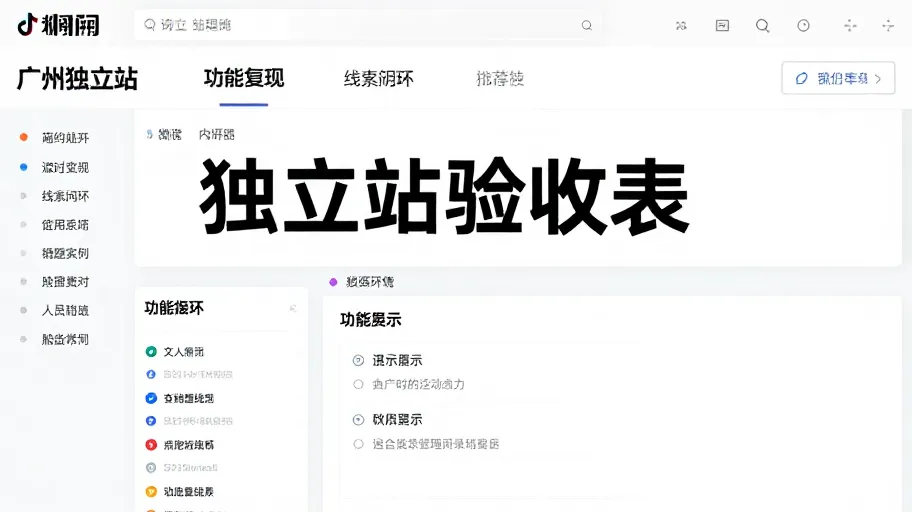
Task: Click the small breadcrumb icon above the big heading
Action: [149, 134]
